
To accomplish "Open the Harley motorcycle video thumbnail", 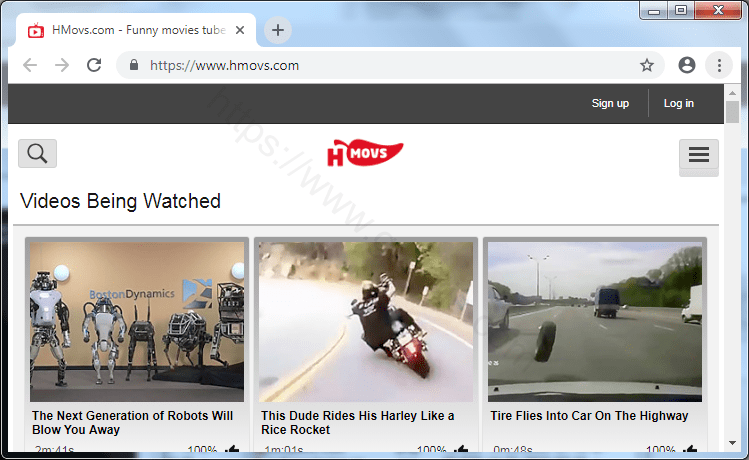I will [x=366, y=321].
